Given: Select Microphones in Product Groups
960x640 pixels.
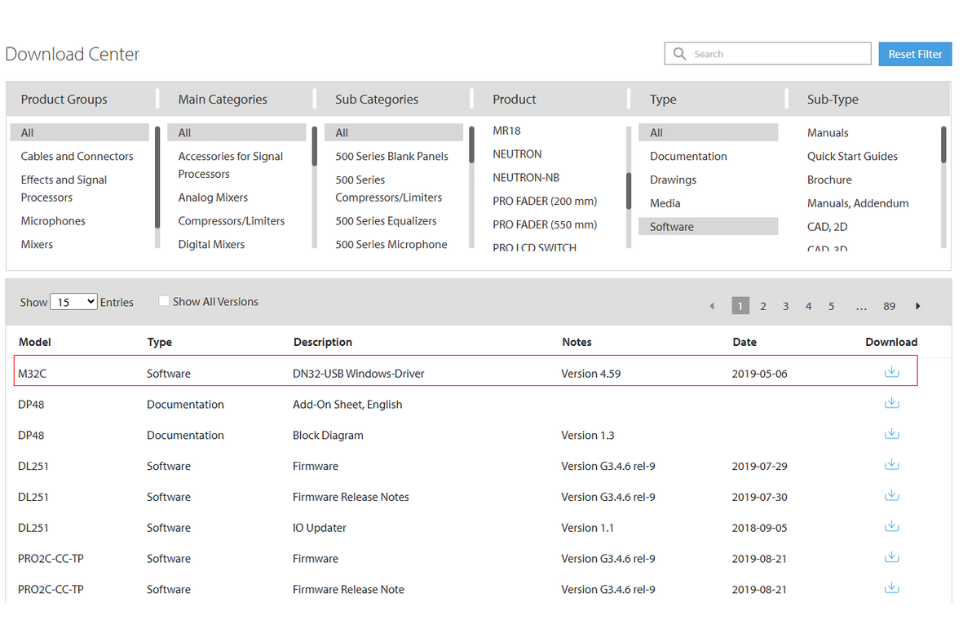Looking at the screenshot, I should (x=53, y=221).
